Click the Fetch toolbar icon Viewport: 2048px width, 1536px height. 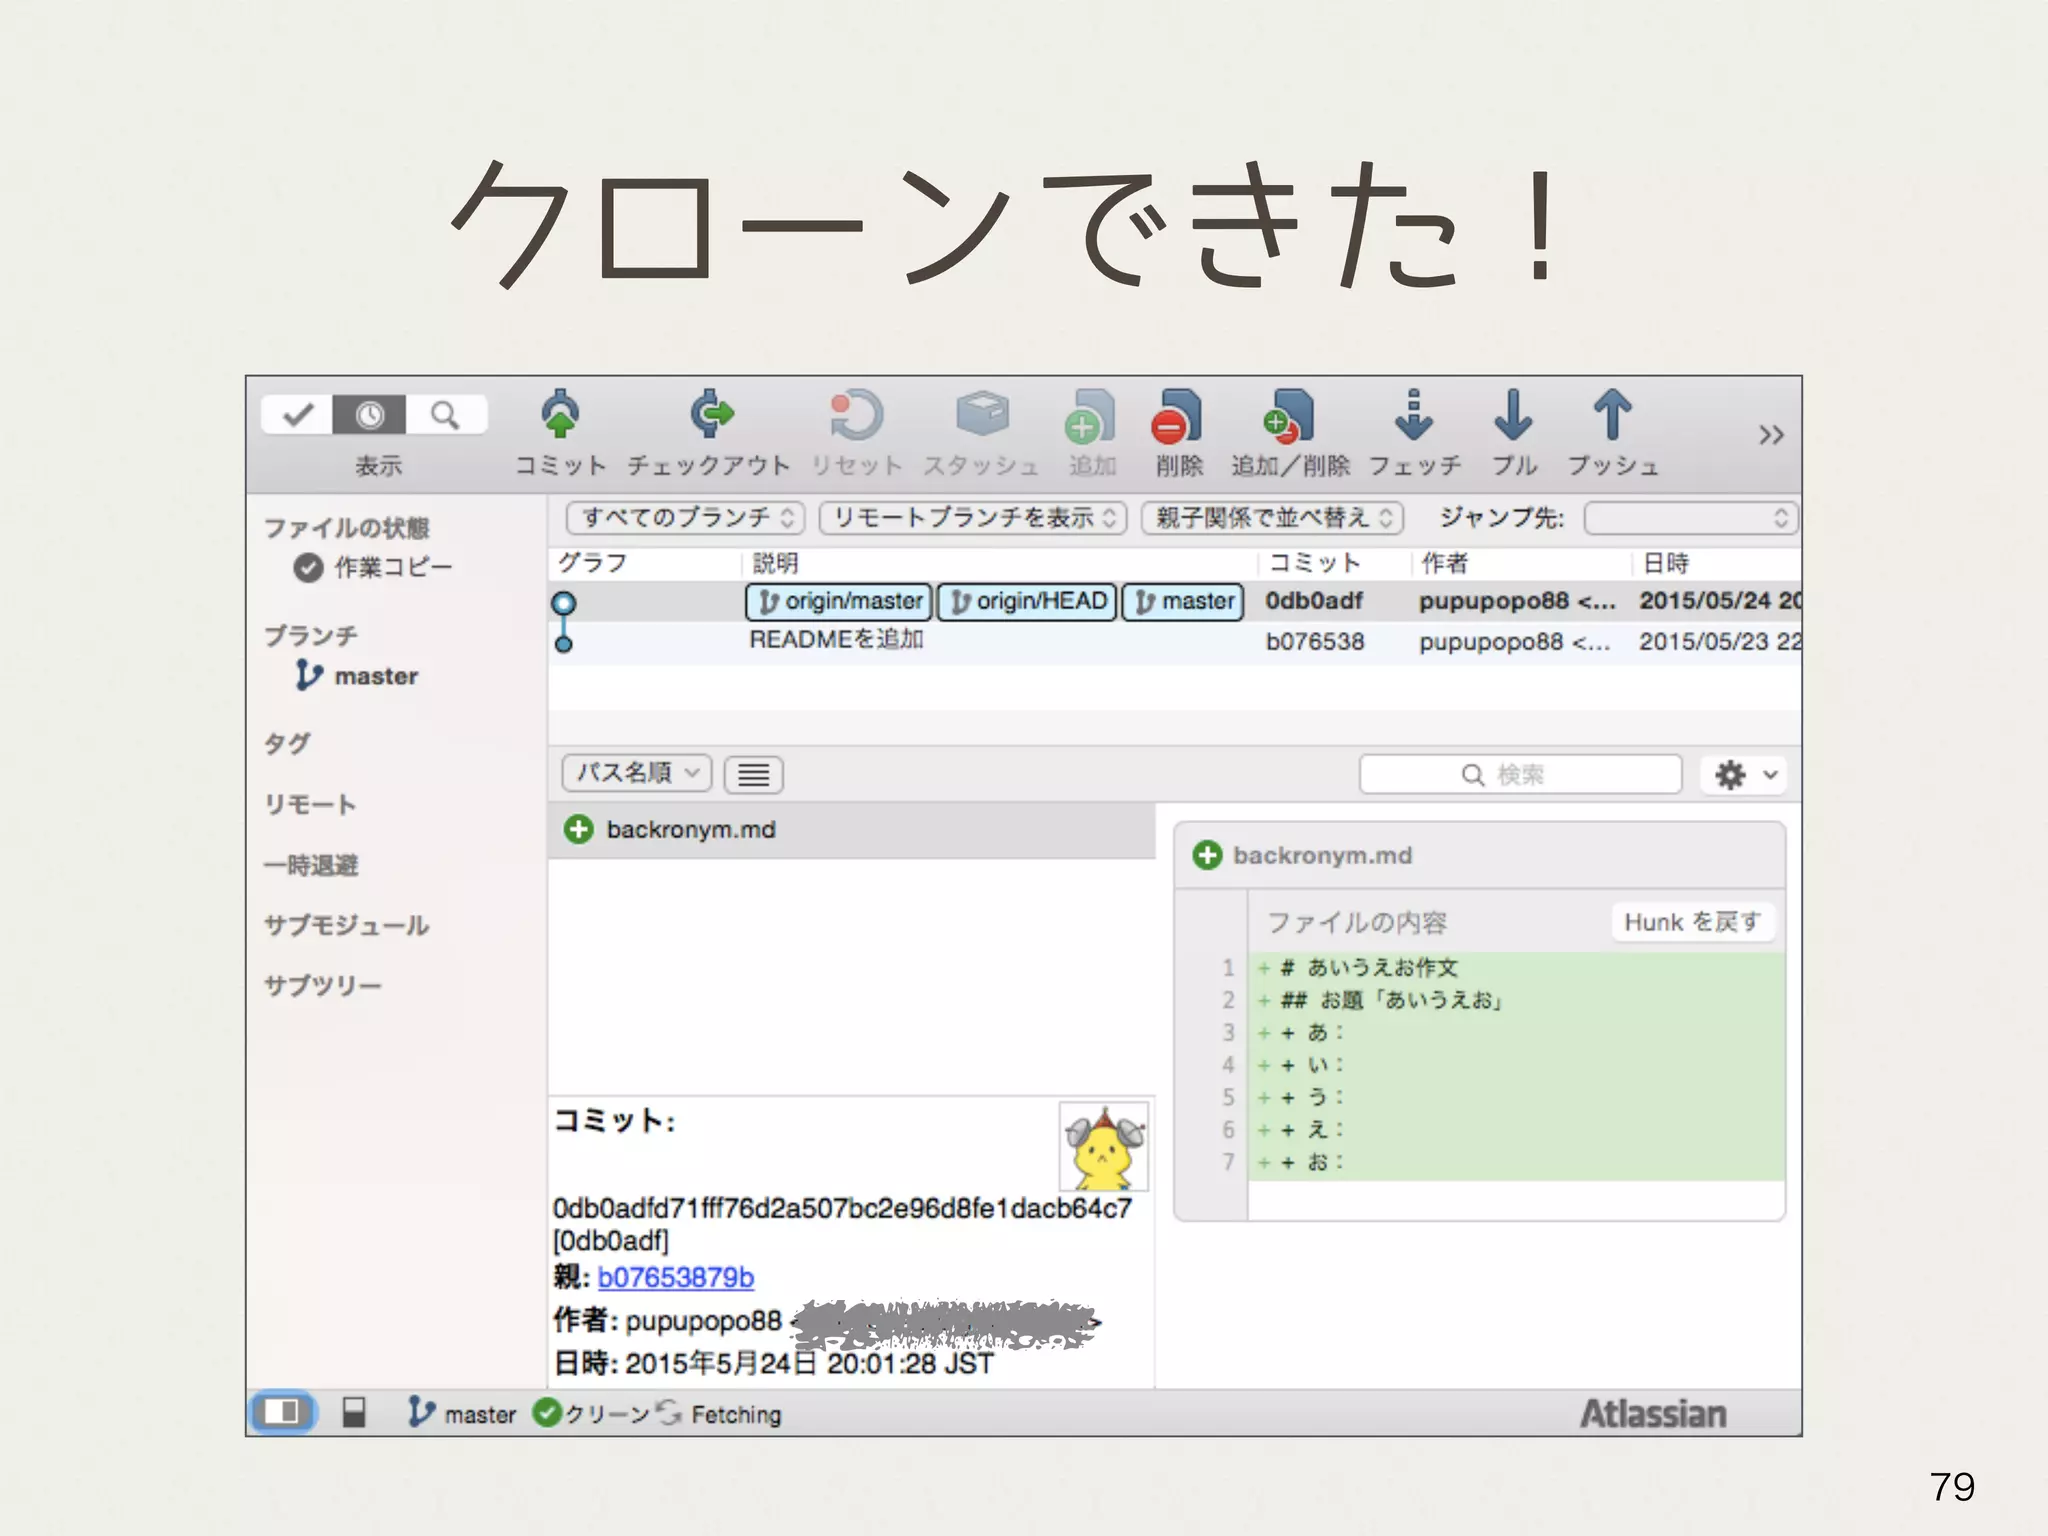1413,415
